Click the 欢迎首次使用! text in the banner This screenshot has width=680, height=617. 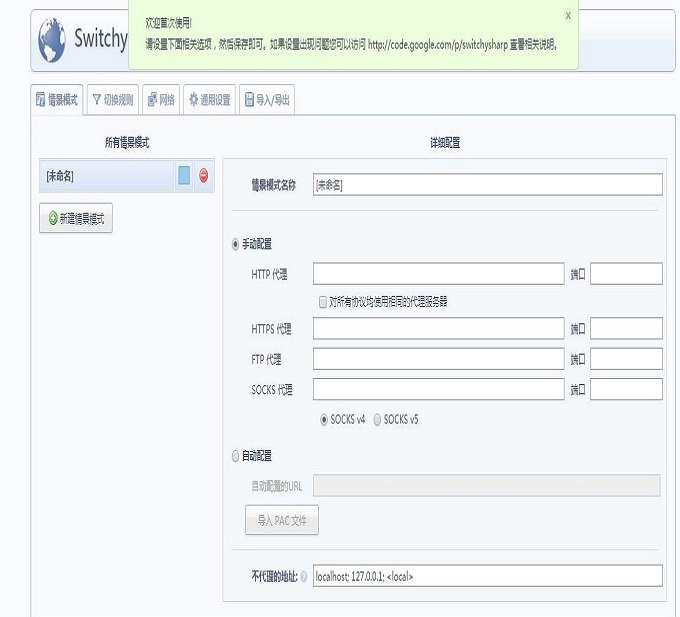tap(168, 23)
